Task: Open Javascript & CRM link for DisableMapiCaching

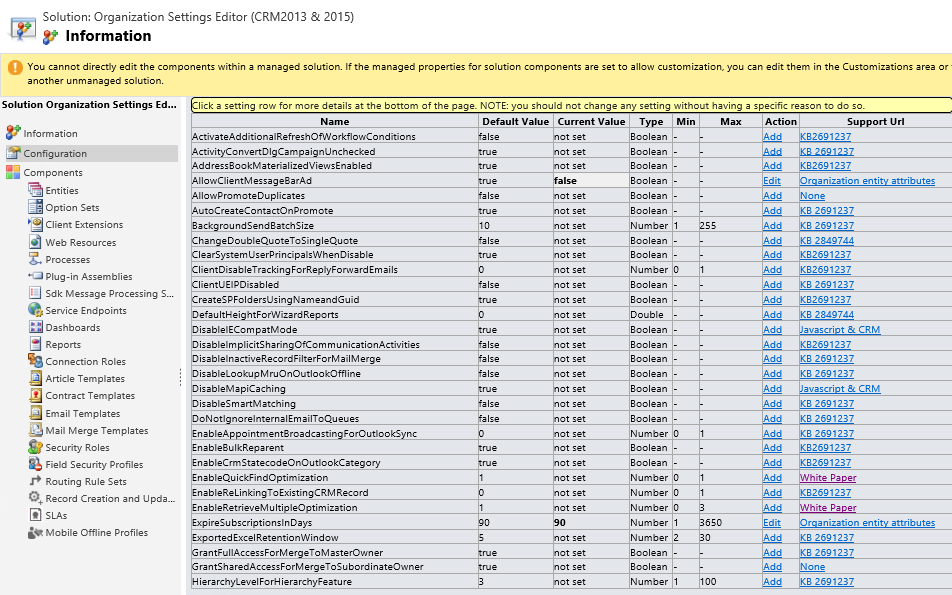Action: 840,389
